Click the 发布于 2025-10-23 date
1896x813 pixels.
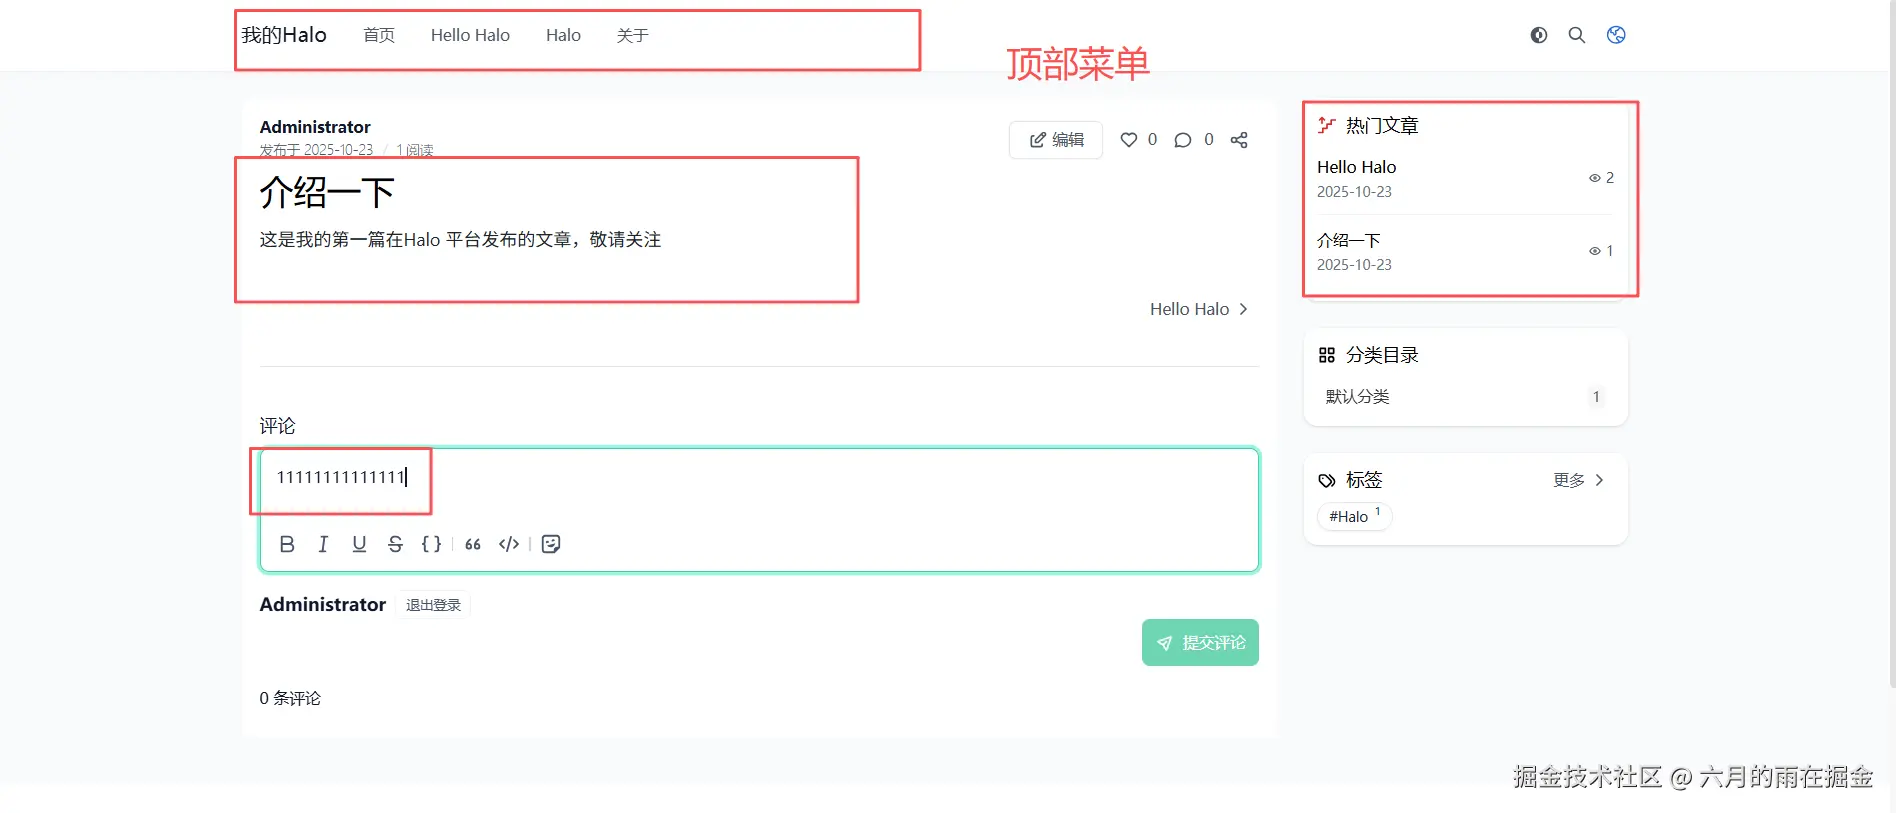click(x=316, y=150)
